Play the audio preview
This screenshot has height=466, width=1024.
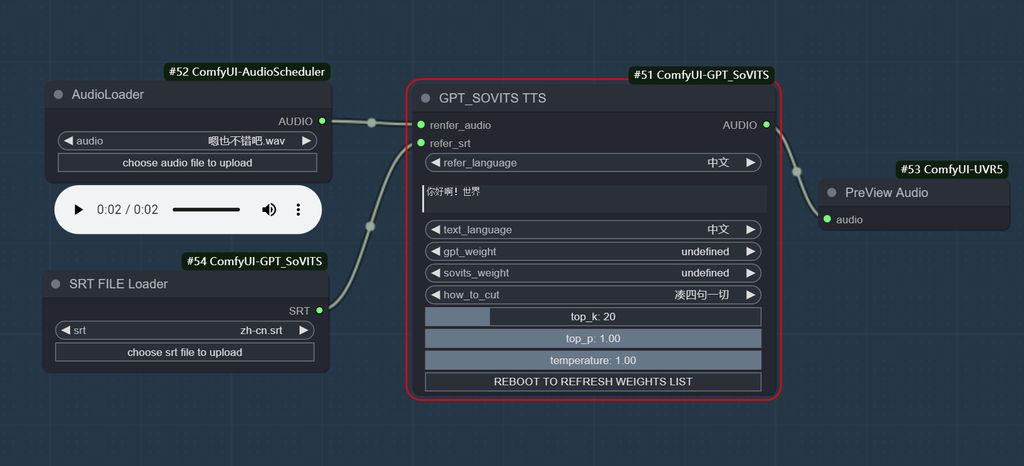pyautogui.click(x=78, y=210)
